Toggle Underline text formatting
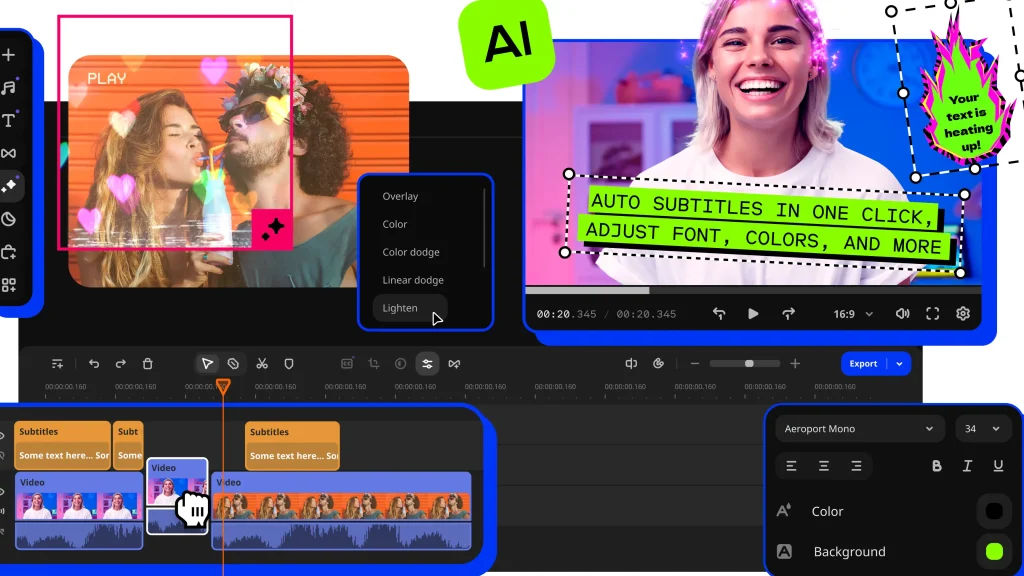The height and width of the screenshot is (576, 1024). click(x=998, y=466)
